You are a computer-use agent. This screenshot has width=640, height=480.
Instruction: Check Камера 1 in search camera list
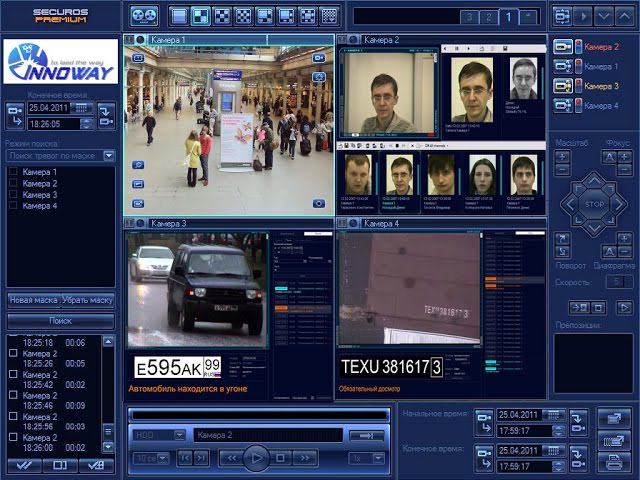click(13, 171)
